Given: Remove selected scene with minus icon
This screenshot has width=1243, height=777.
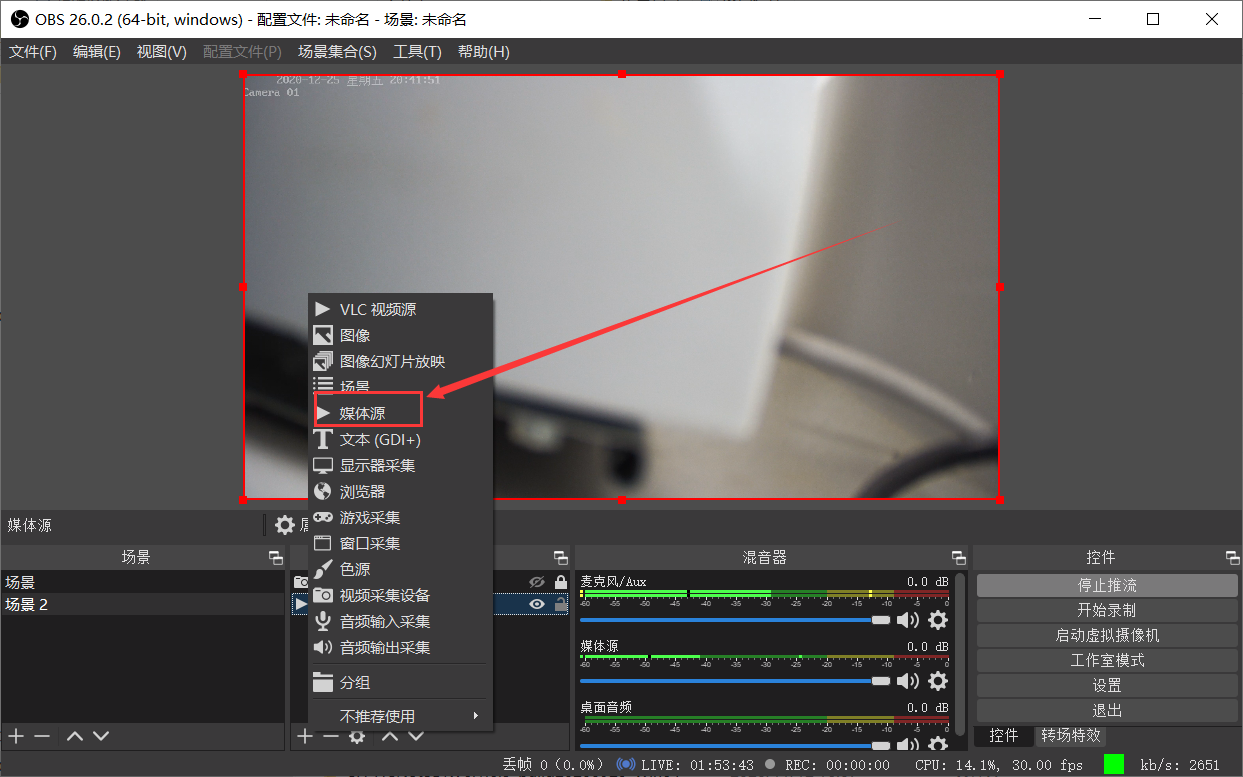Looking at the screenshot, I should pos(42,736).
